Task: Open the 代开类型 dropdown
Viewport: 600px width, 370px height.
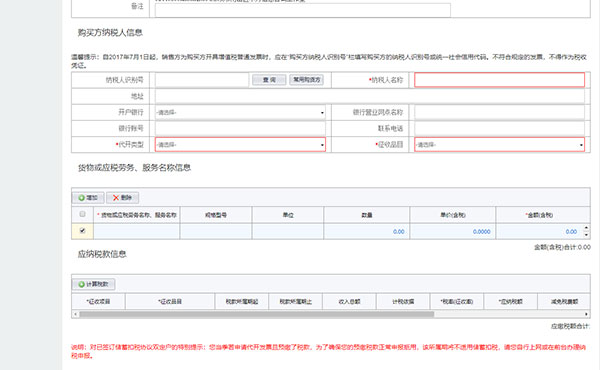Action: 240,145
